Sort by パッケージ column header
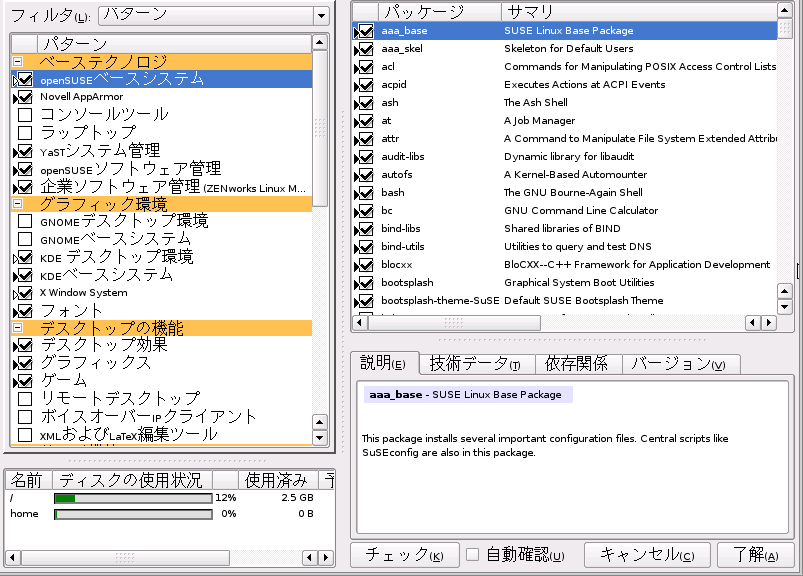 (439, 12)
